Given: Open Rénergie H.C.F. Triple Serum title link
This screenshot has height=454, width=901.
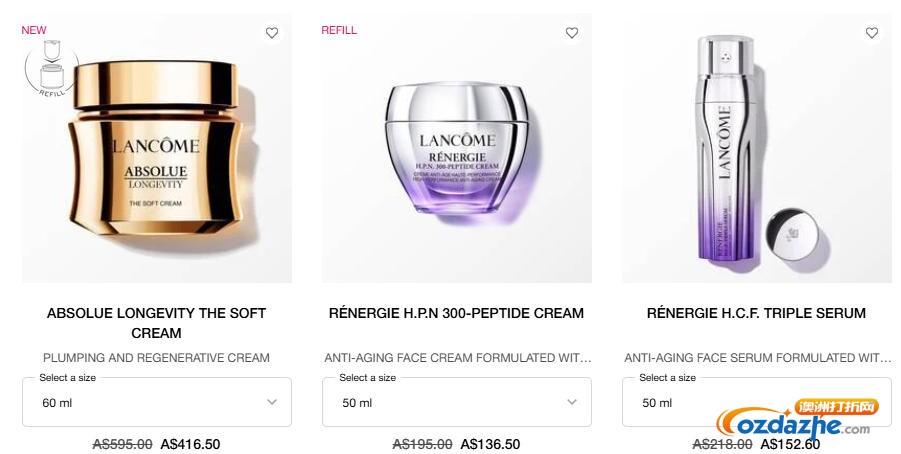Looking at the screenshot, I should tap(756, 313).
